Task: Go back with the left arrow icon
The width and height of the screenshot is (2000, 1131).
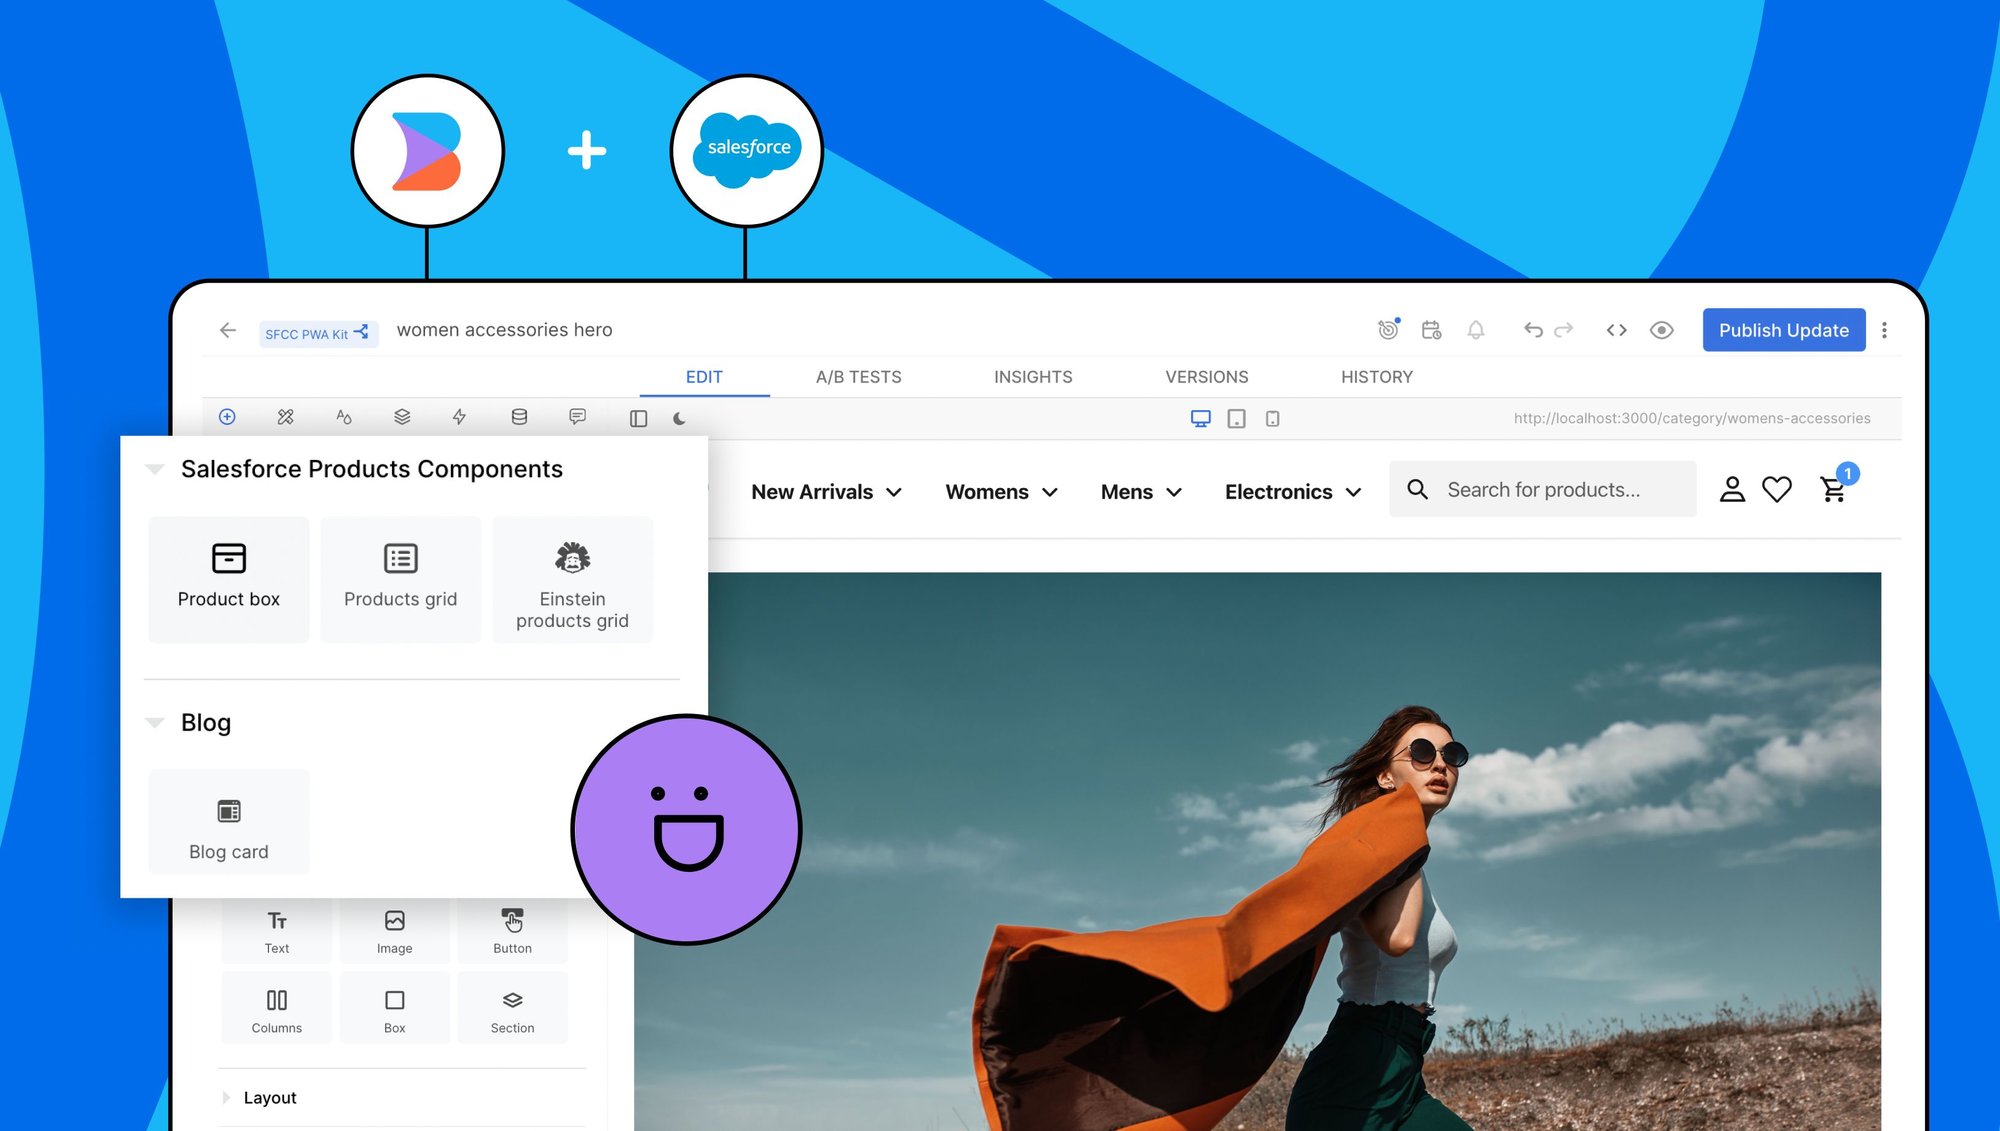Action: [x=228, y=330]
